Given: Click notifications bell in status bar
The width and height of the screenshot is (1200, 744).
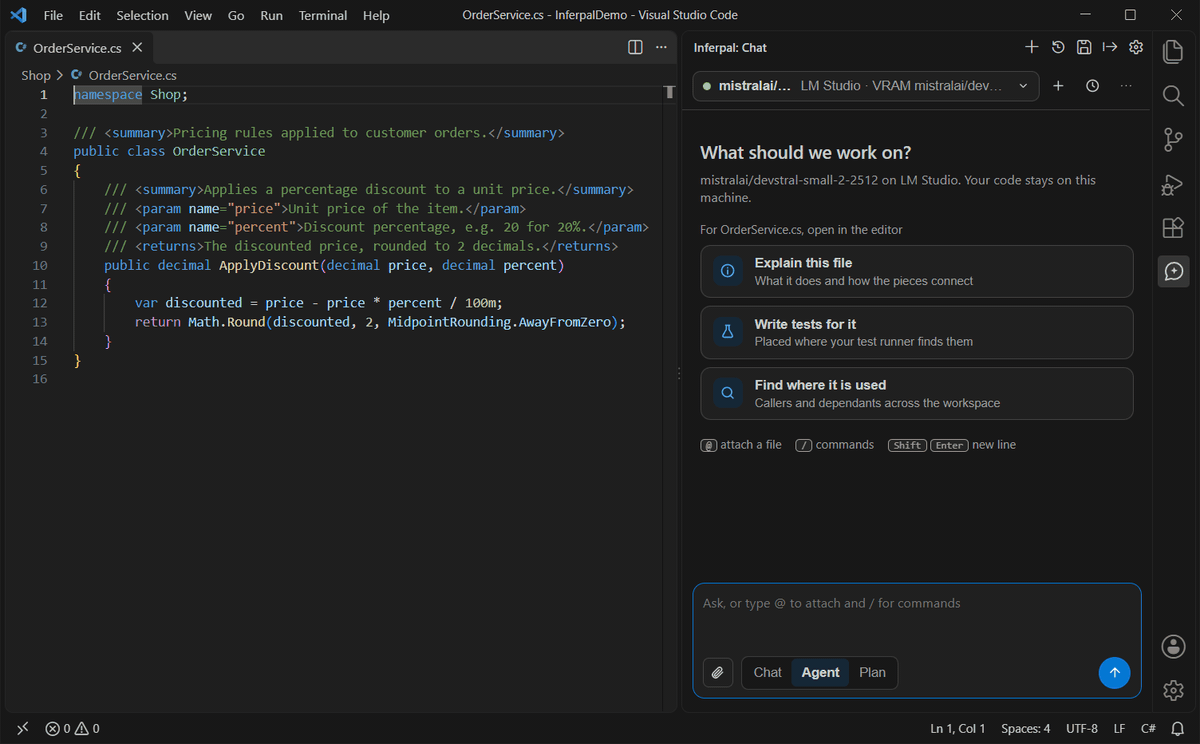Looking at the screenshot, I should coord(1179,728).
